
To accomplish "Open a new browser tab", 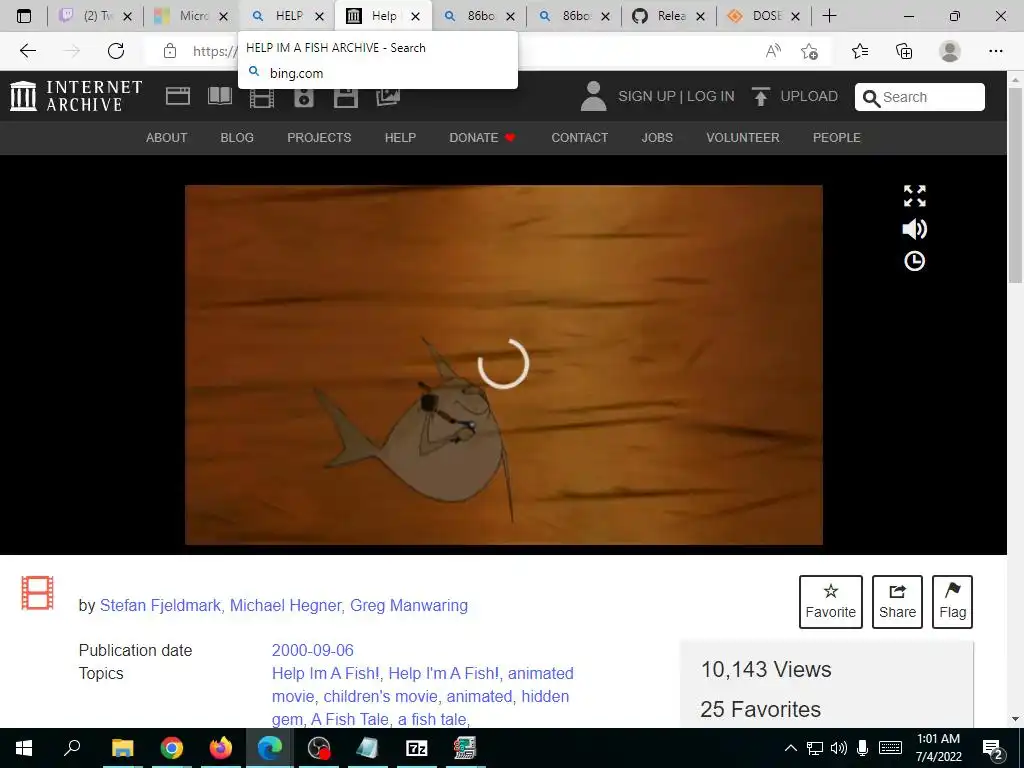I will [829, 16].
